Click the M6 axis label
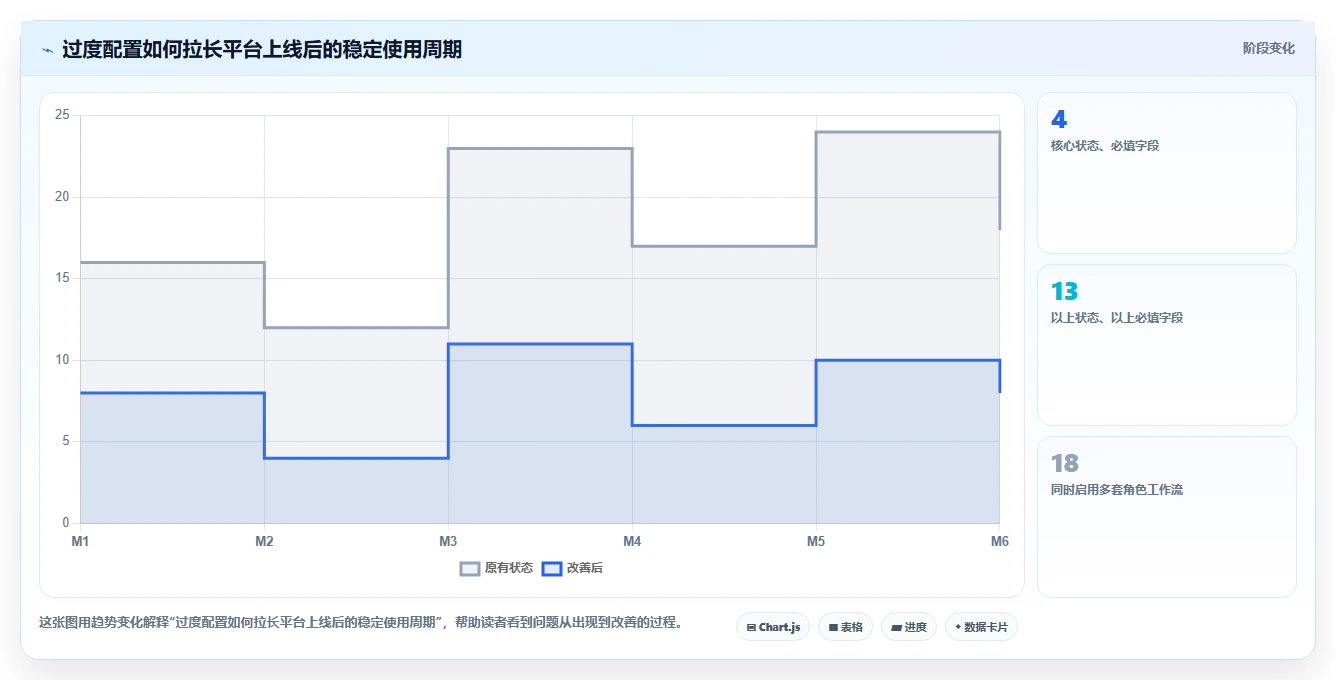This screenshot has height=680, width=1336. pos(999,541)
